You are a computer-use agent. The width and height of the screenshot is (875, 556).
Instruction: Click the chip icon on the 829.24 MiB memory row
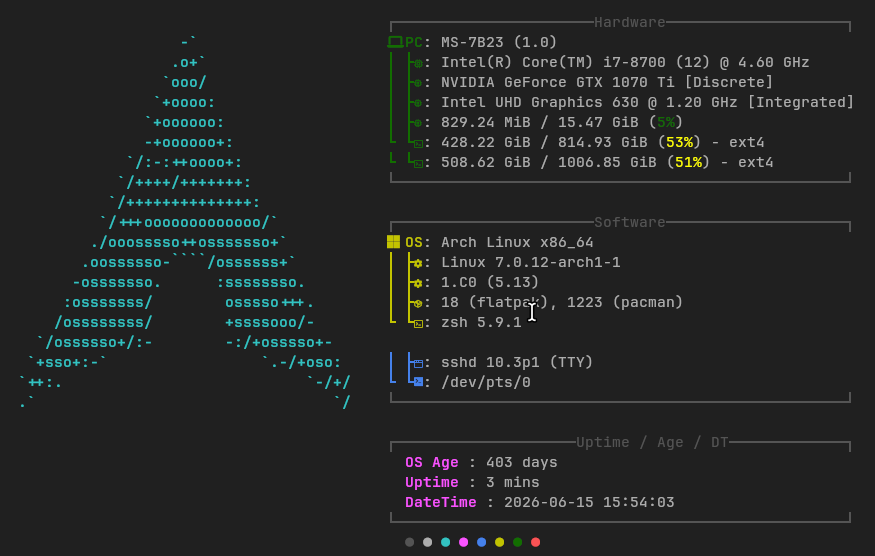[418, 123]
